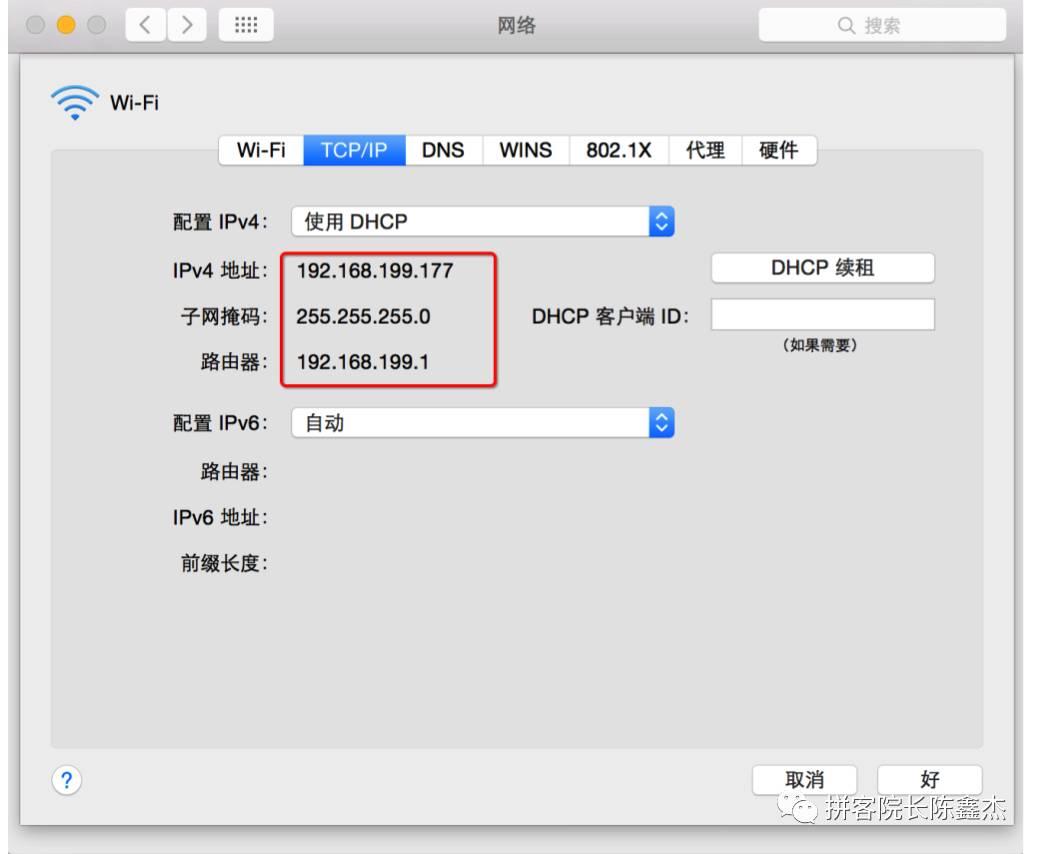This screenshot has width=1040, height=854.
Task: Open the help question mark icon
Action: [x=66, y=779]
